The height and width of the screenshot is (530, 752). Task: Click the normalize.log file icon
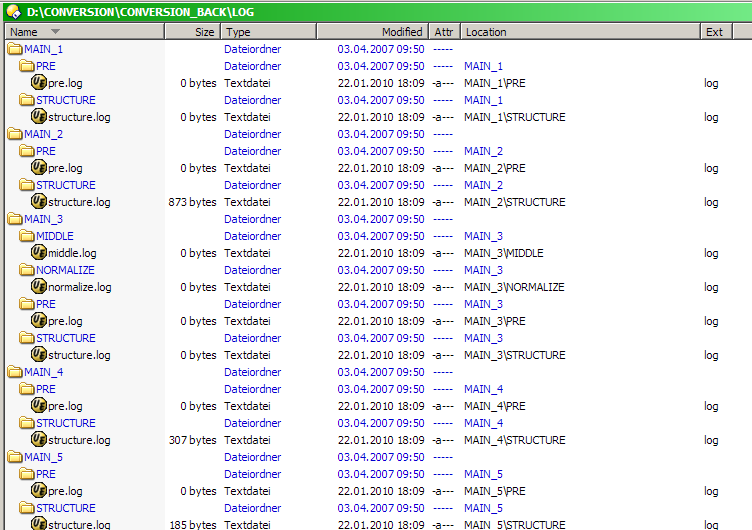[39, 287]
